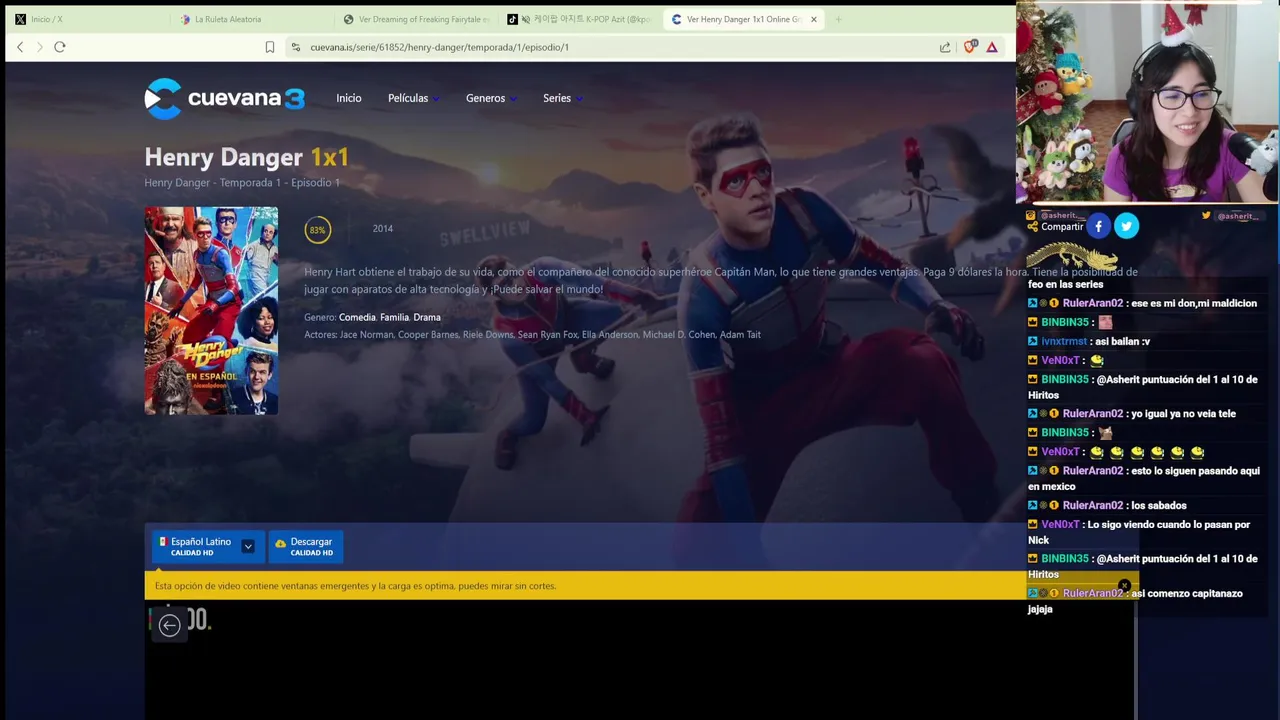Close the Henry Danger browser tab
Screen dimensions: 1280x720
(814, 19)
